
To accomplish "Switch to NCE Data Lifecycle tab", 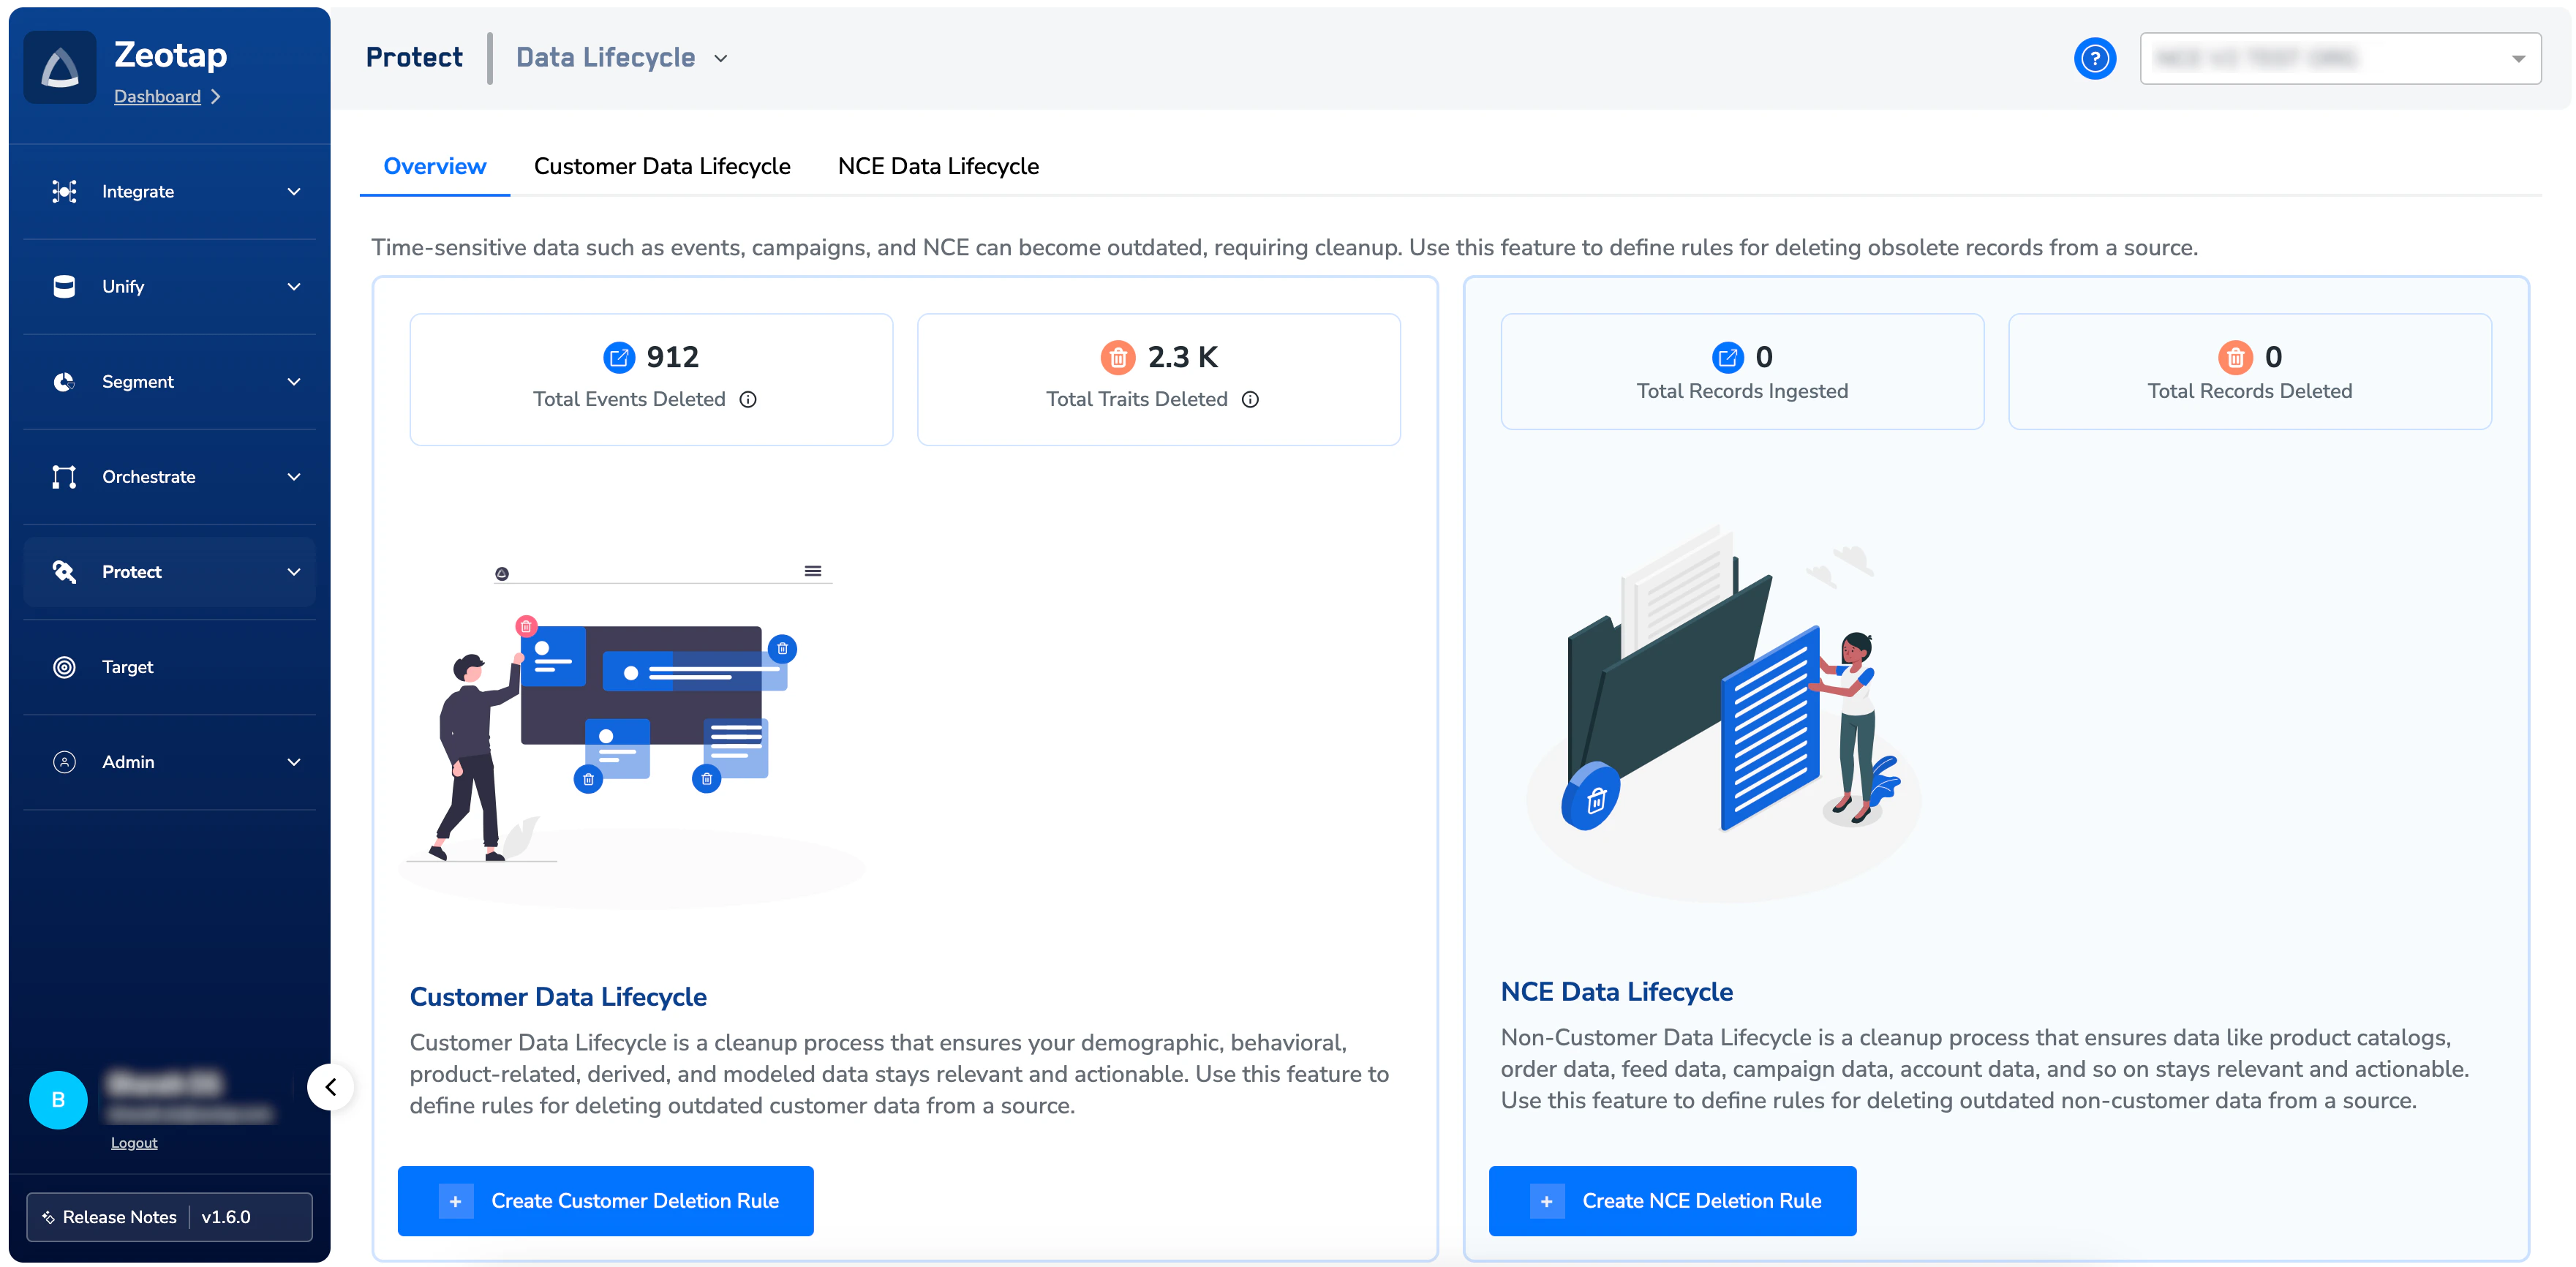I will click(x=938, y=166).
